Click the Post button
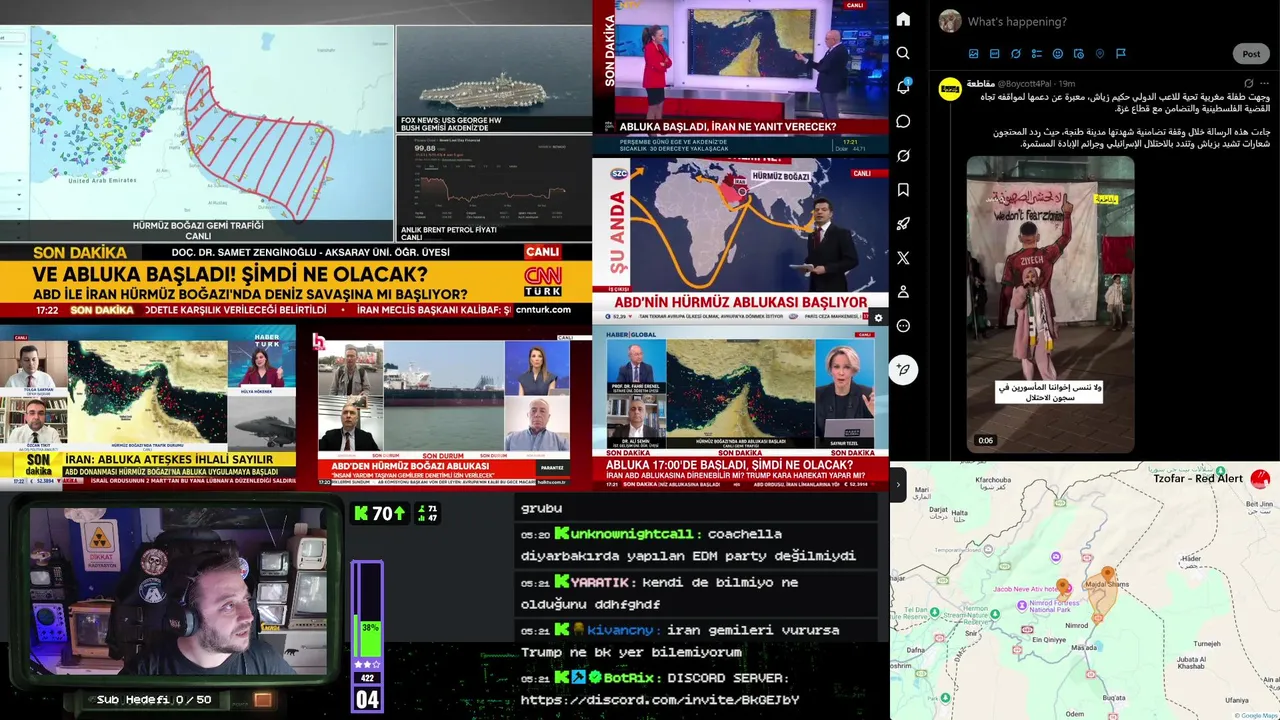The height and width of the screenshot is (720, 1280). pyautogui.click(x=1251, y=54)
